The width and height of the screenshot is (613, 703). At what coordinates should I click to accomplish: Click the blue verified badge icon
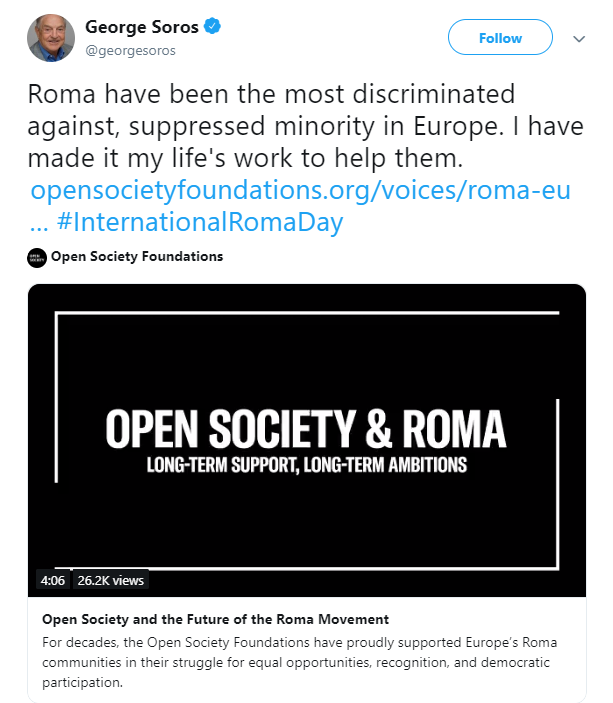coord(213,28)
